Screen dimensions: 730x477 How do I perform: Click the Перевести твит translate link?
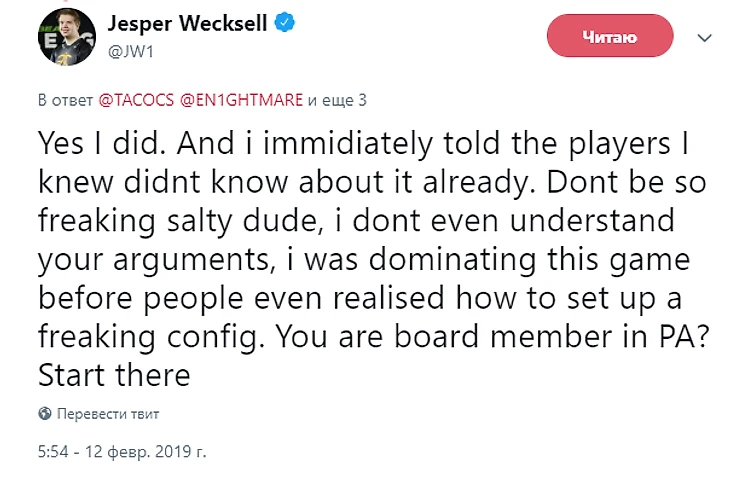[x=108, y=413]
